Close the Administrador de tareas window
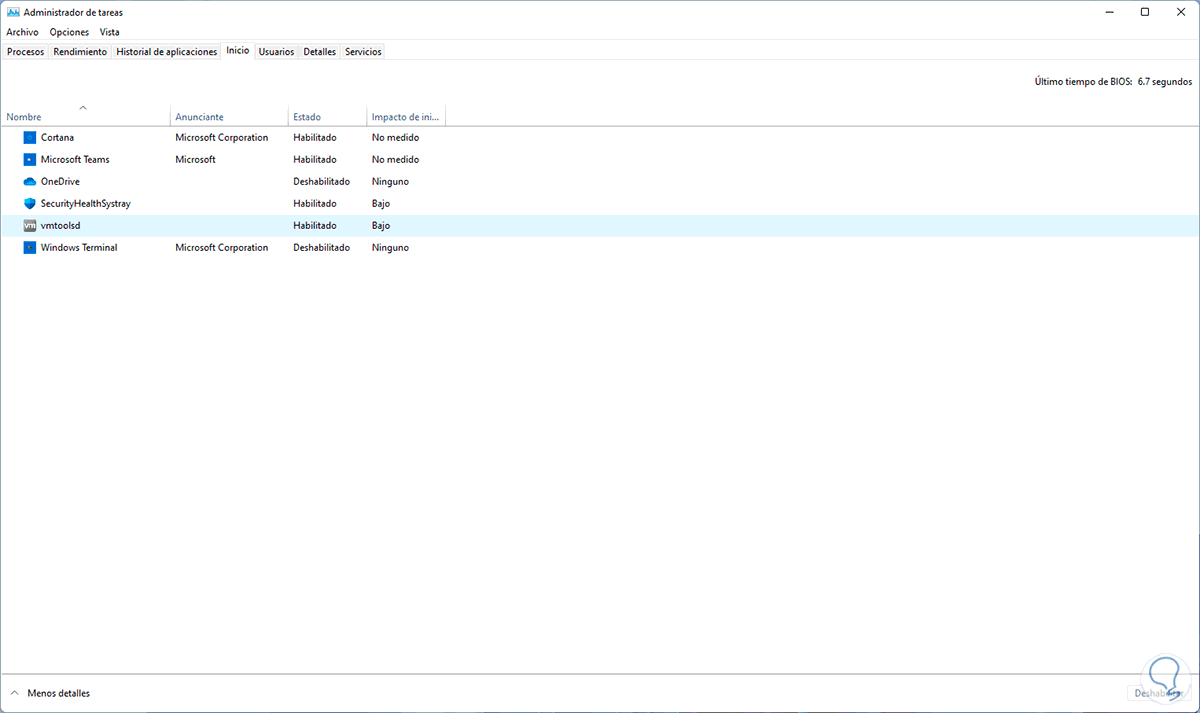The width and height of the screenshot is (1200, 713). pos(1180,12)
